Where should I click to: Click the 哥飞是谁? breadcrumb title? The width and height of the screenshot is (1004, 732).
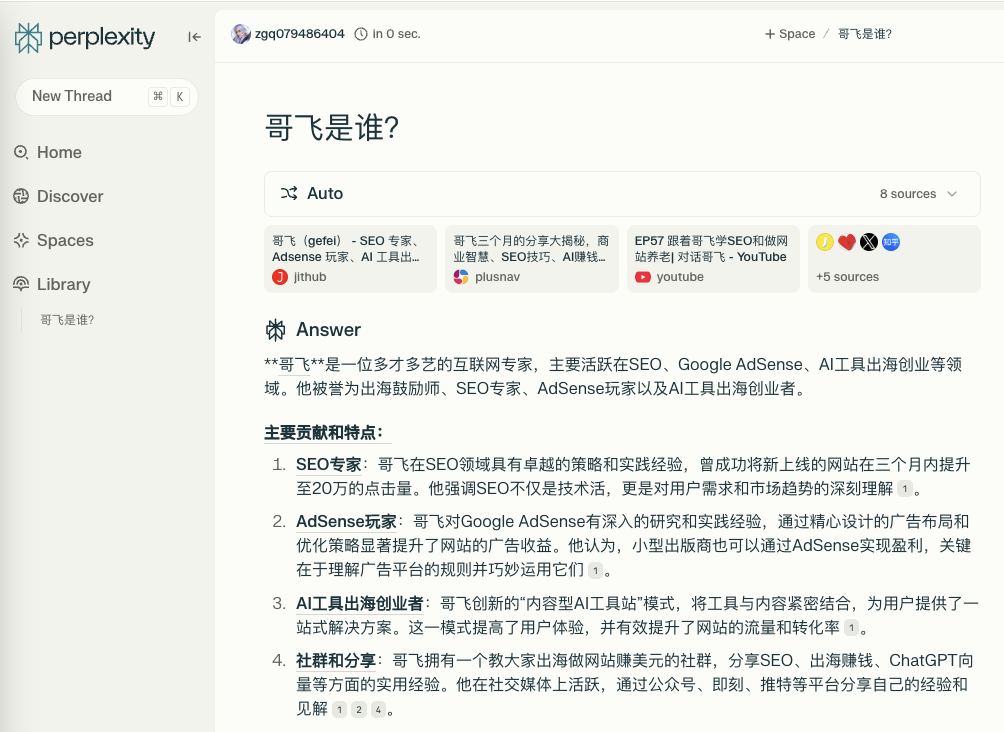[864, 34]
